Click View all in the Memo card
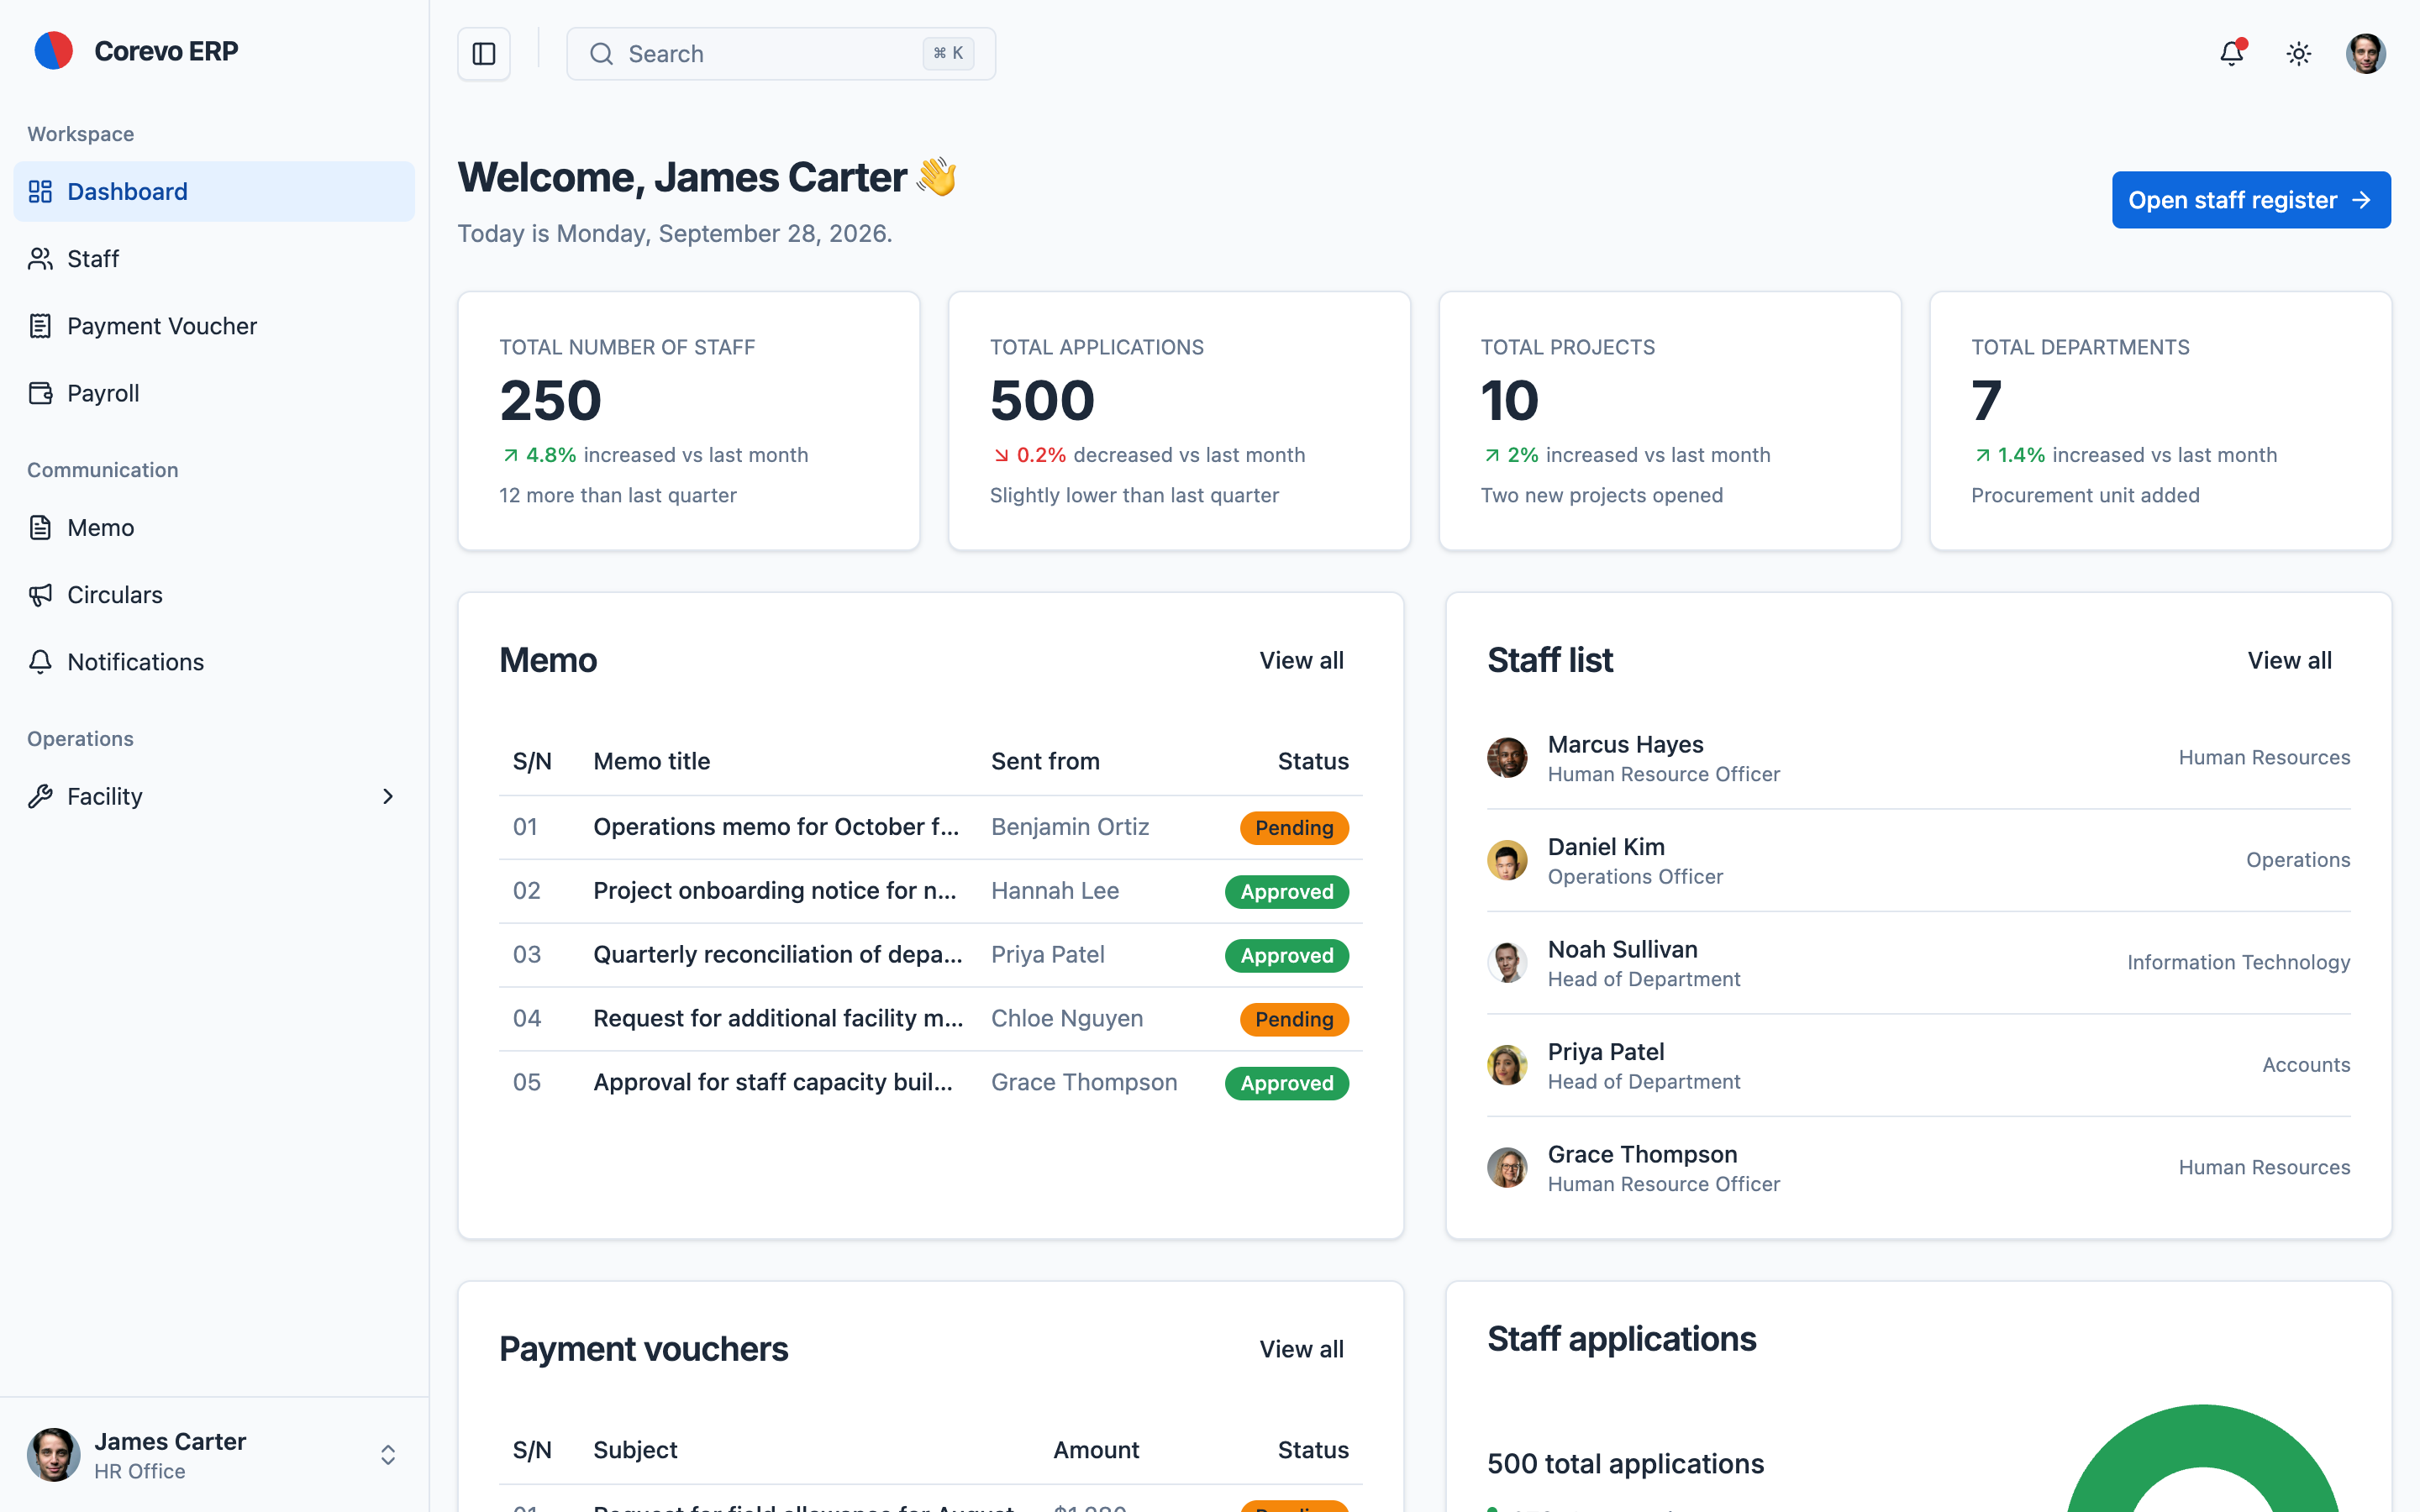The image size is (2420, 1512). point(1301,661)
